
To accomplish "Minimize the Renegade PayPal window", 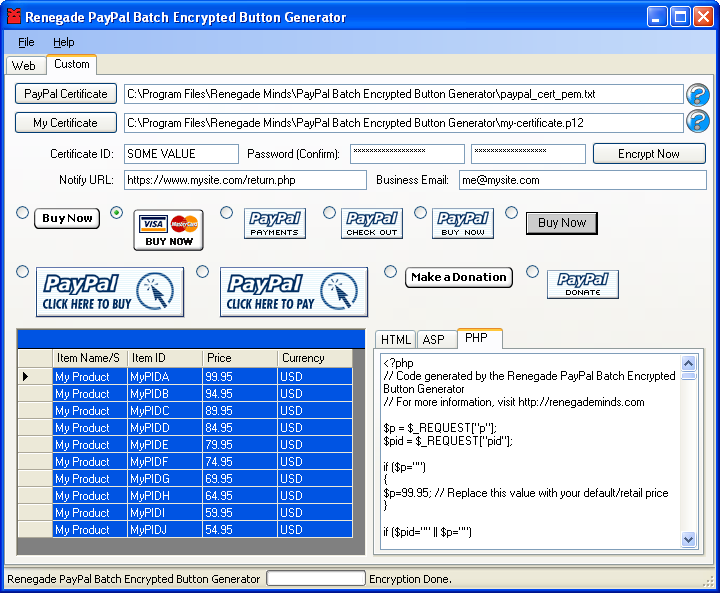I will point(657,17).
